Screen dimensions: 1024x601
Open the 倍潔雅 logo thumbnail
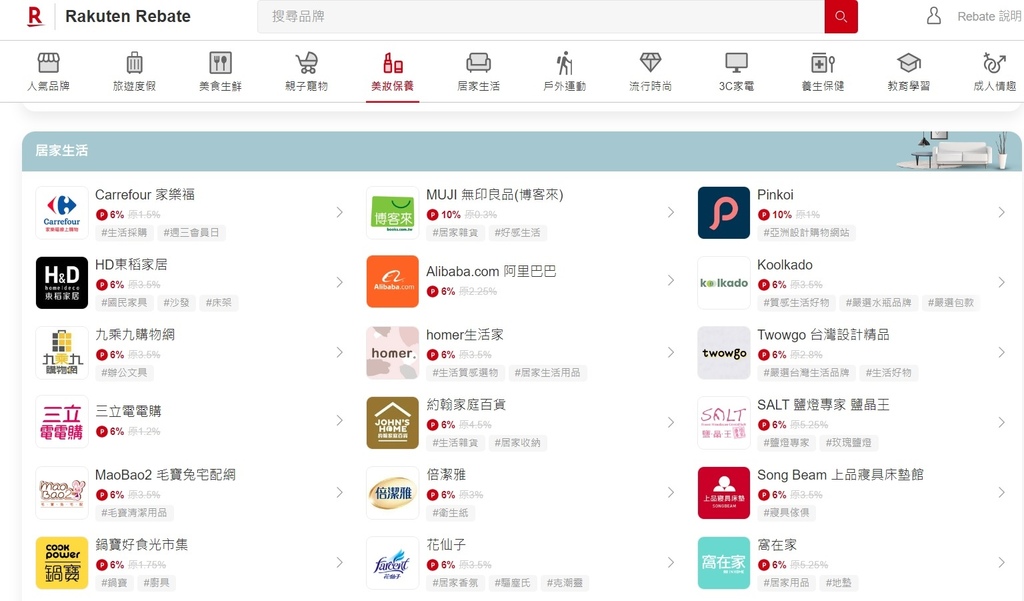[x=392, y=493]
